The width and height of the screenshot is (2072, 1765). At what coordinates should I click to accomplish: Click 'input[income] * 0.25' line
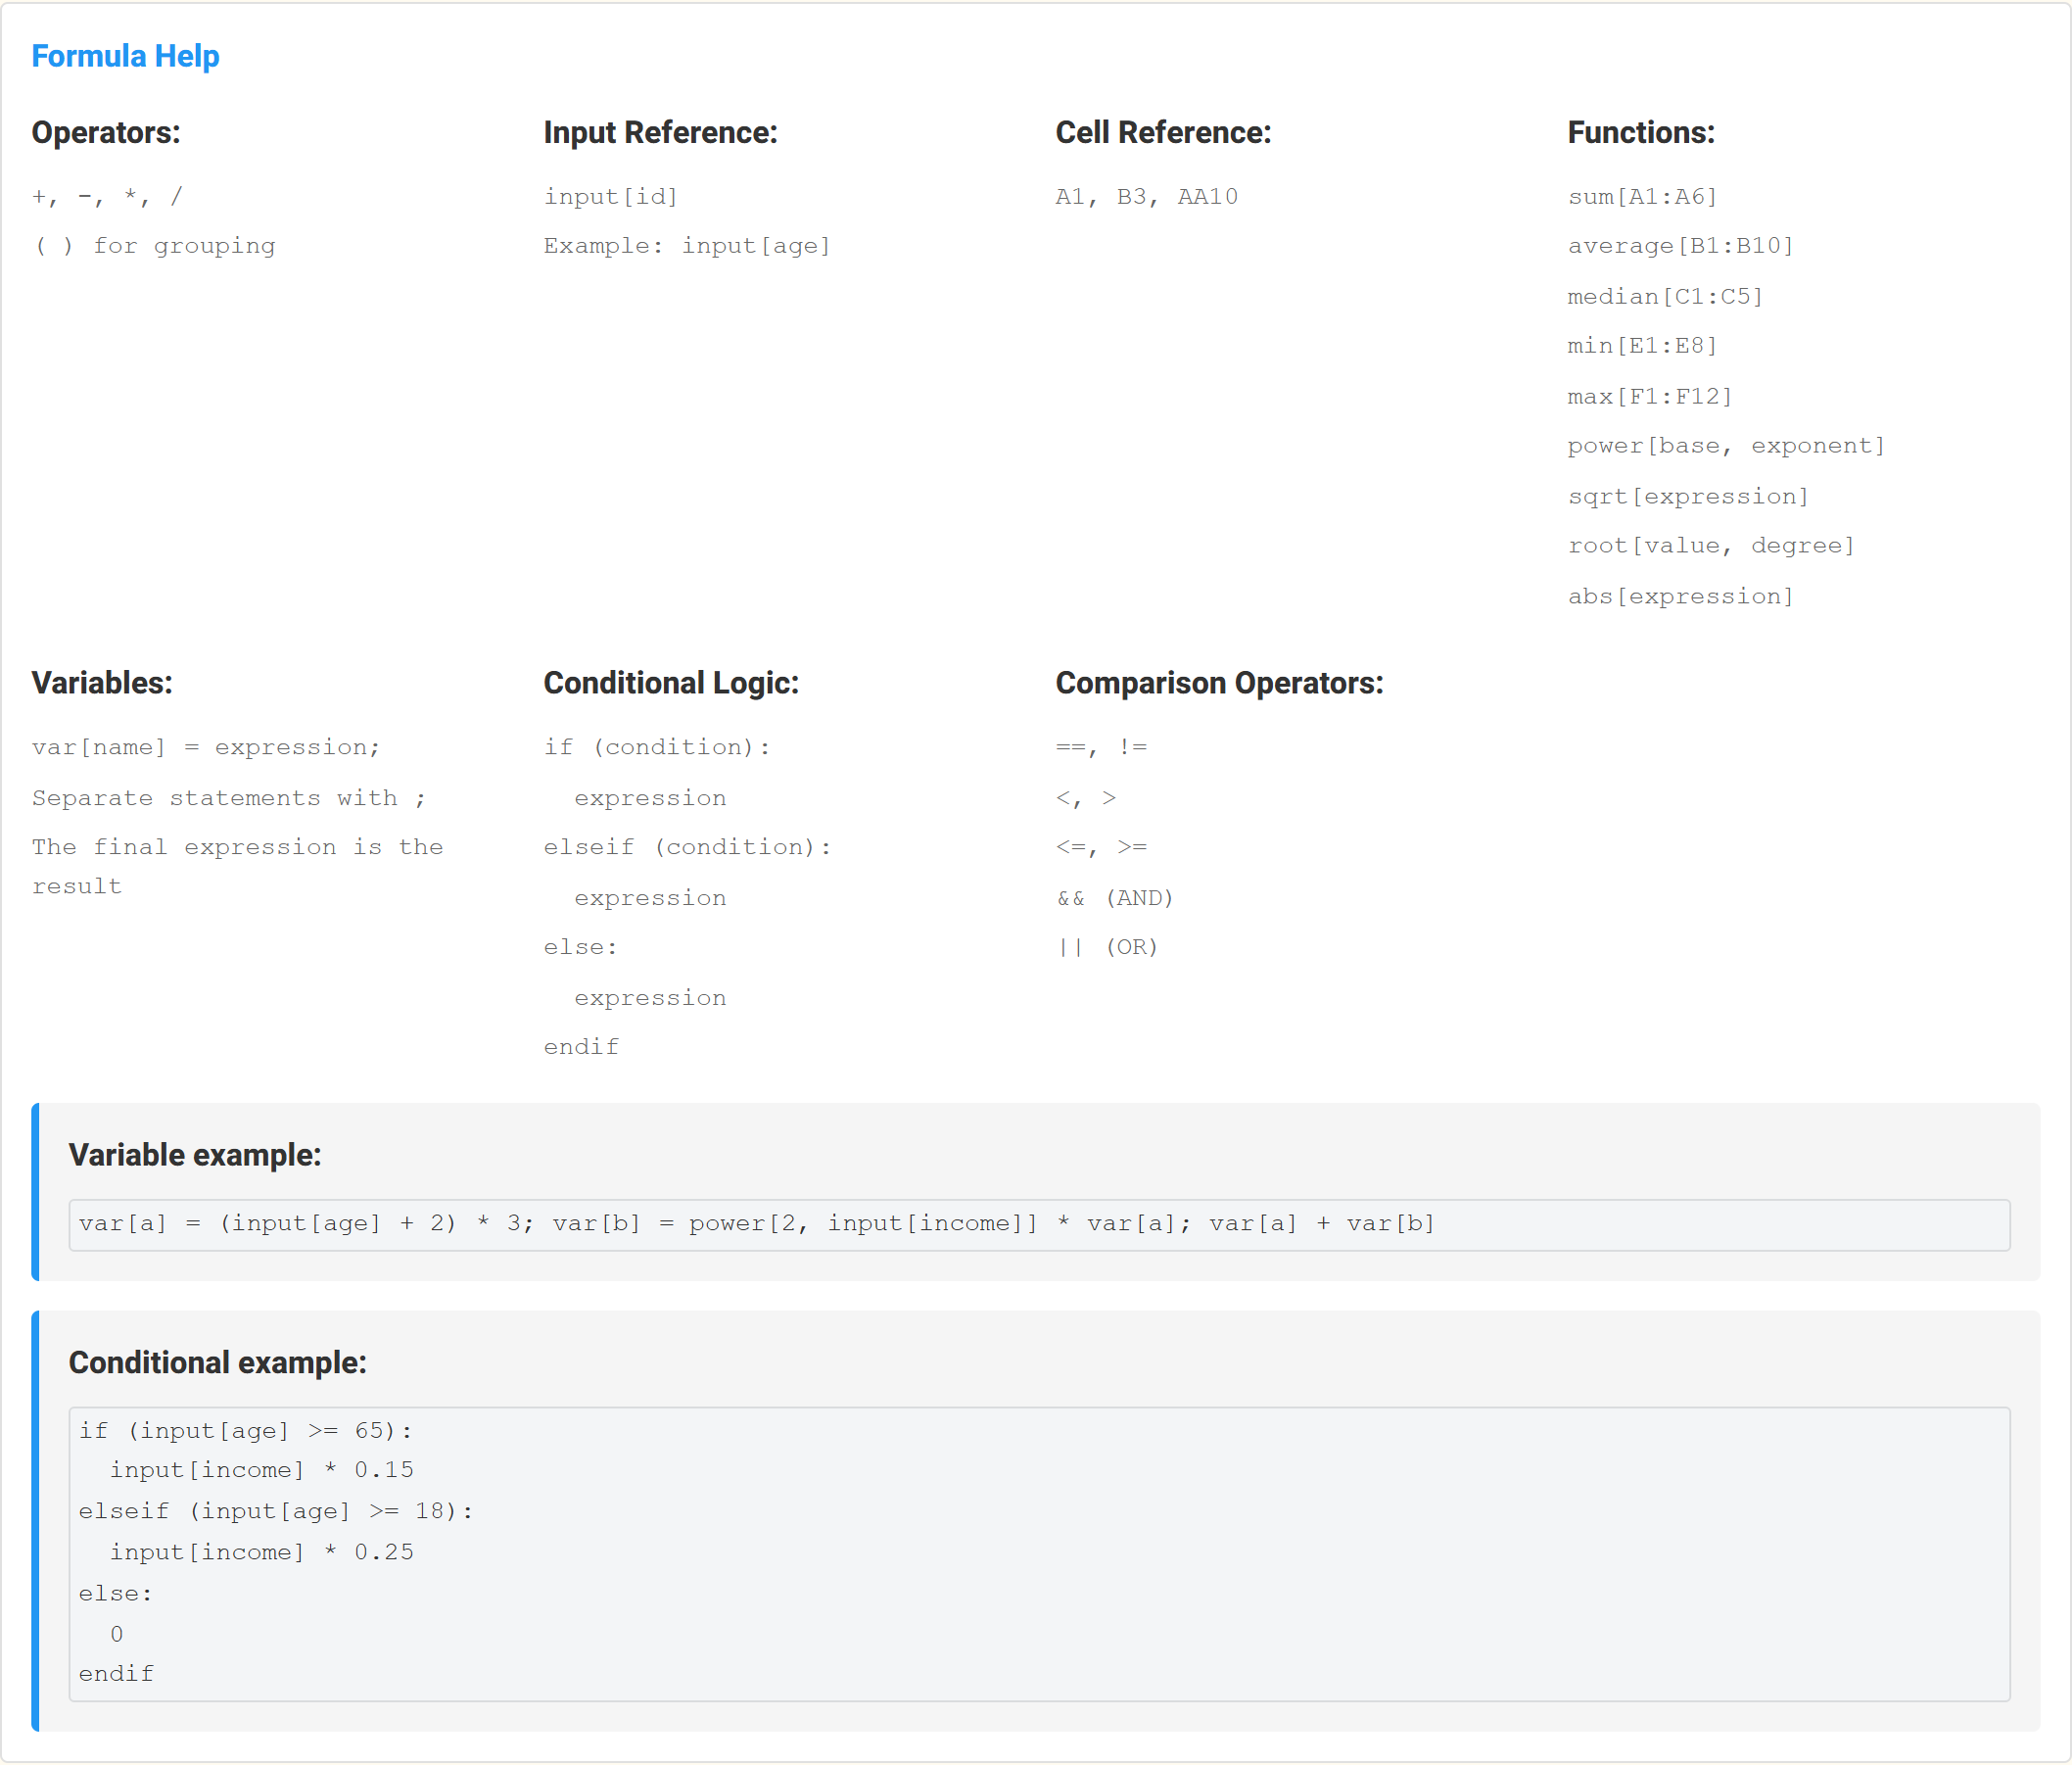pyautogui.click(x=262, y=1552)
